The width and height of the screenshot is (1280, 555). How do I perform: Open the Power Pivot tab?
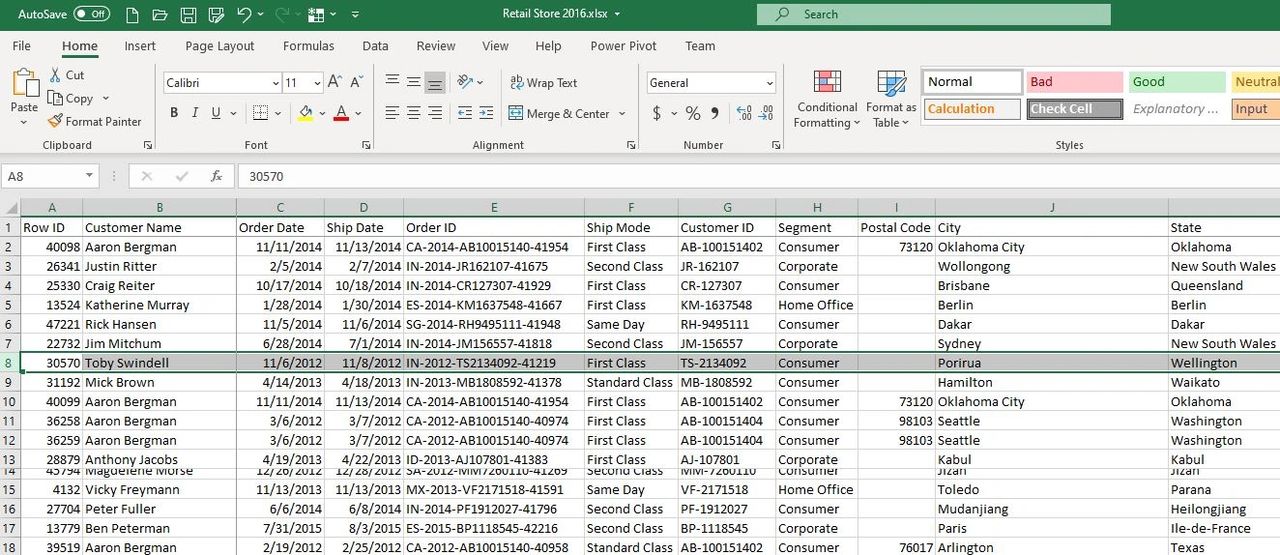click(x=624, y=46)
